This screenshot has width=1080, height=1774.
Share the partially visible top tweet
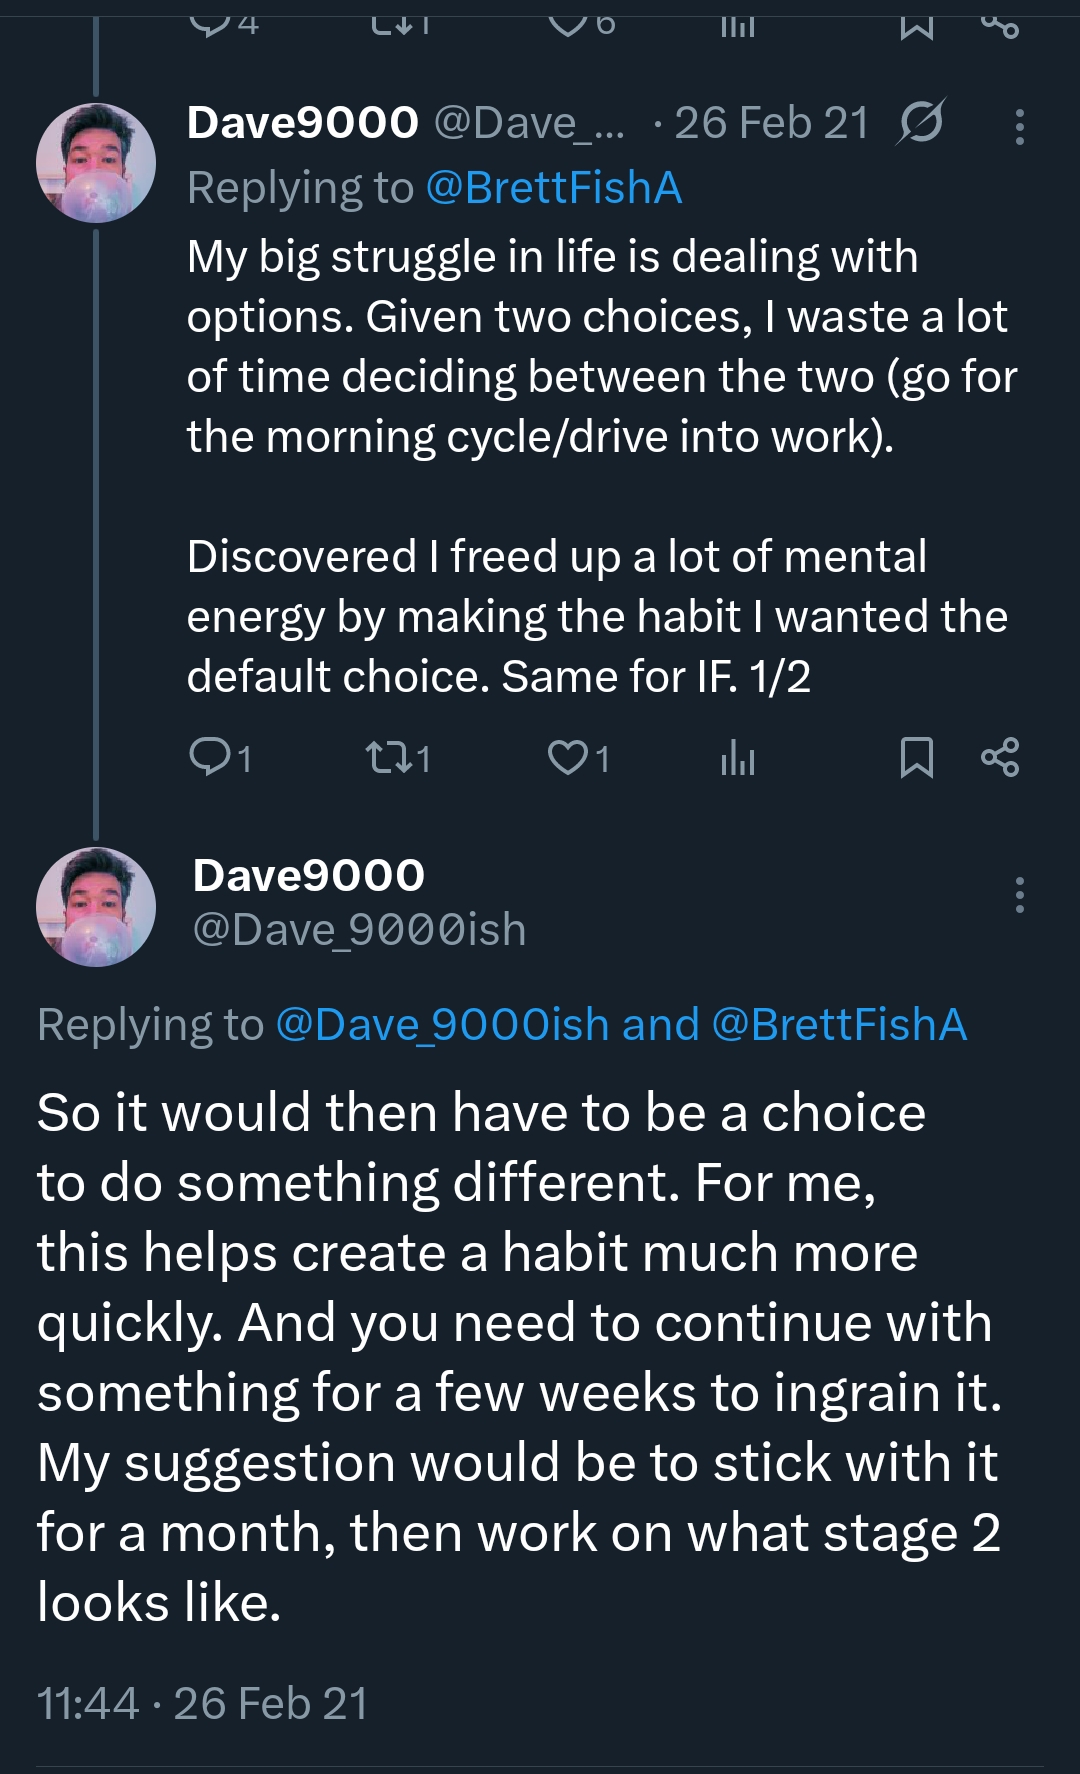(999, 24)
